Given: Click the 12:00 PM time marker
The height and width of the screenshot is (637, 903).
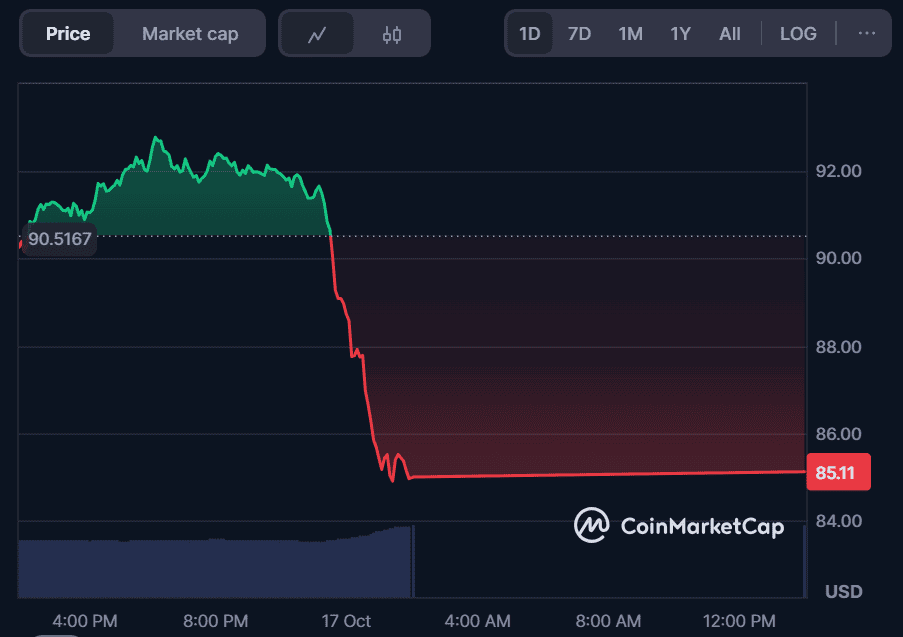Looking at the screenshot, I should pos(740,621).
